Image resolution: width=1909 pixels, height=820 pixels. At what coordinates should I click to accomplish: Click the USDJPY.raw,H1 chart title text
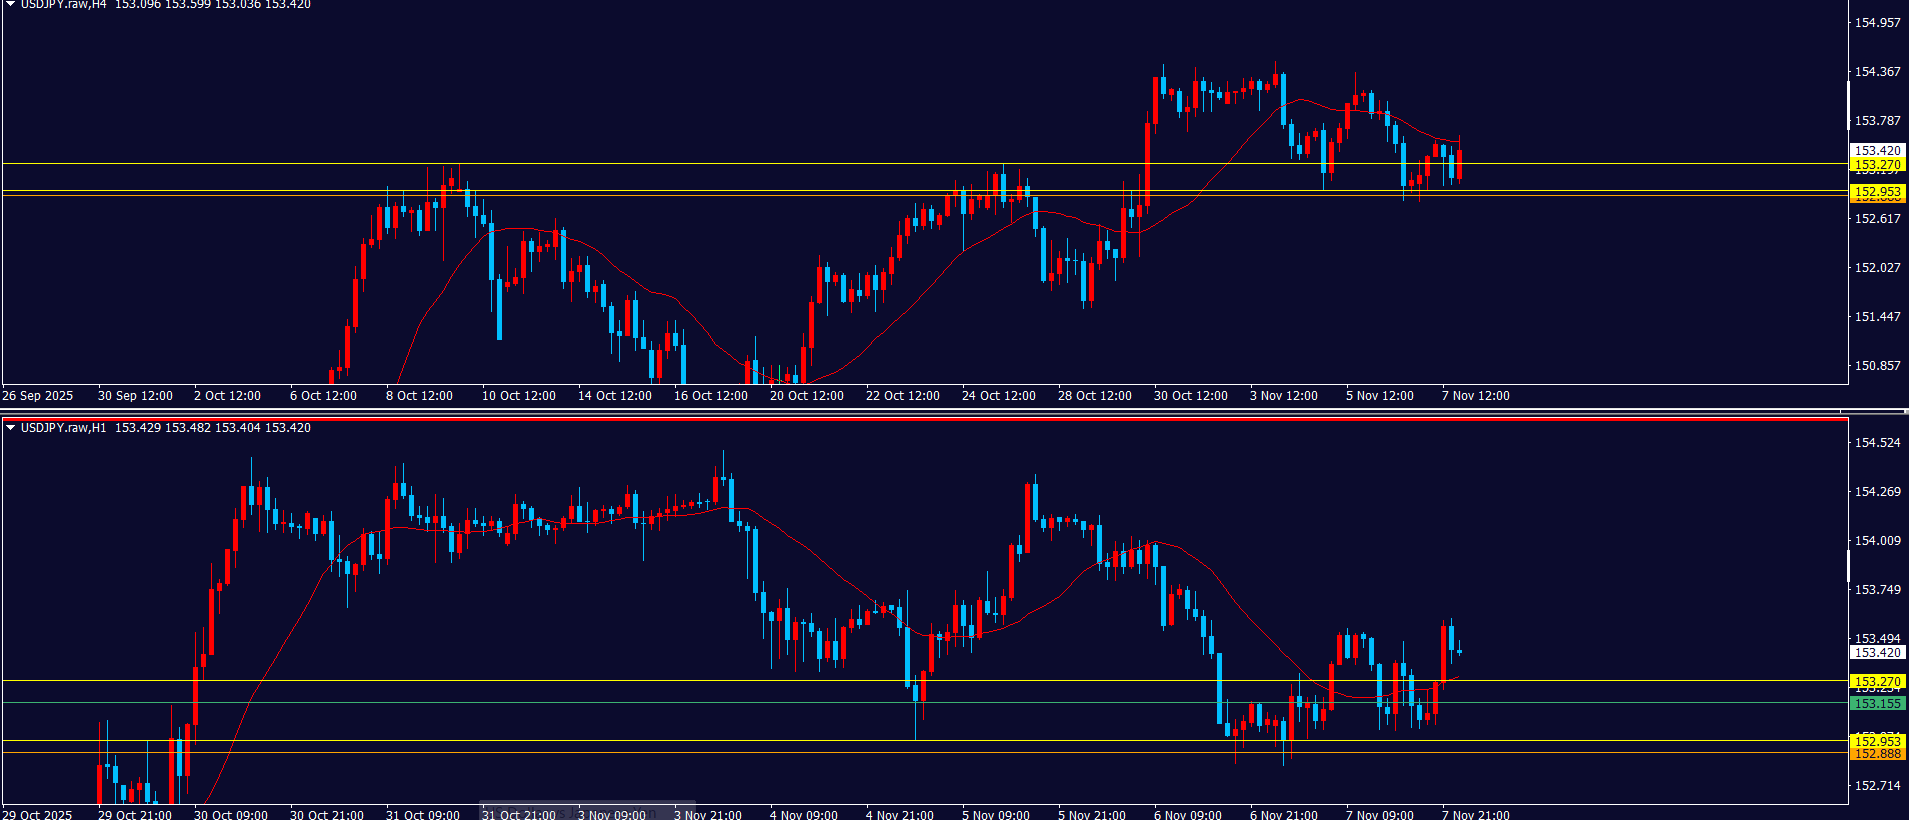click(63, 428)
